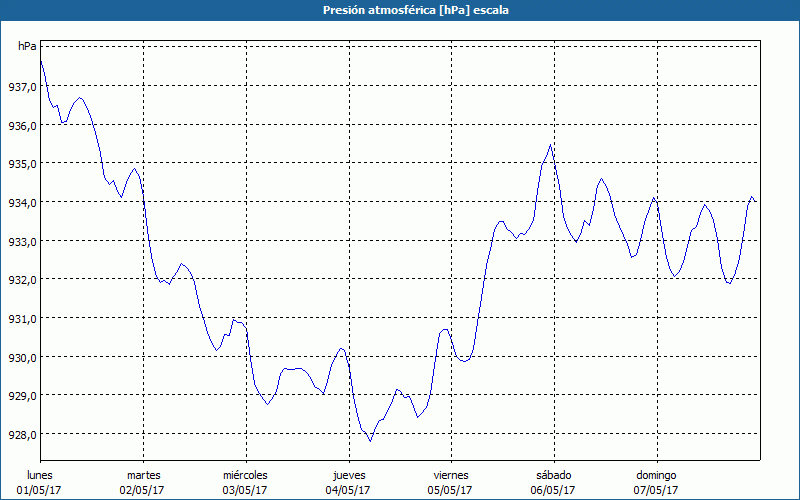
Task: Select the date 07/05/17 on the axis
Action: click(656, 490)
